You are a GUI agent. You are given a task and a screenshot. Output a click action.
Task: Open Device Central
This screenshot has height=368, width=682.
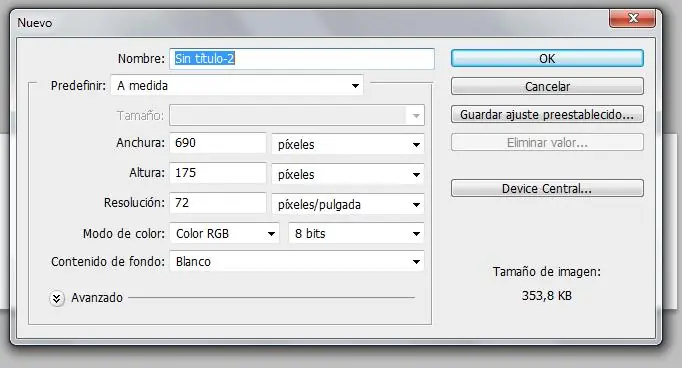pos(547,188)
